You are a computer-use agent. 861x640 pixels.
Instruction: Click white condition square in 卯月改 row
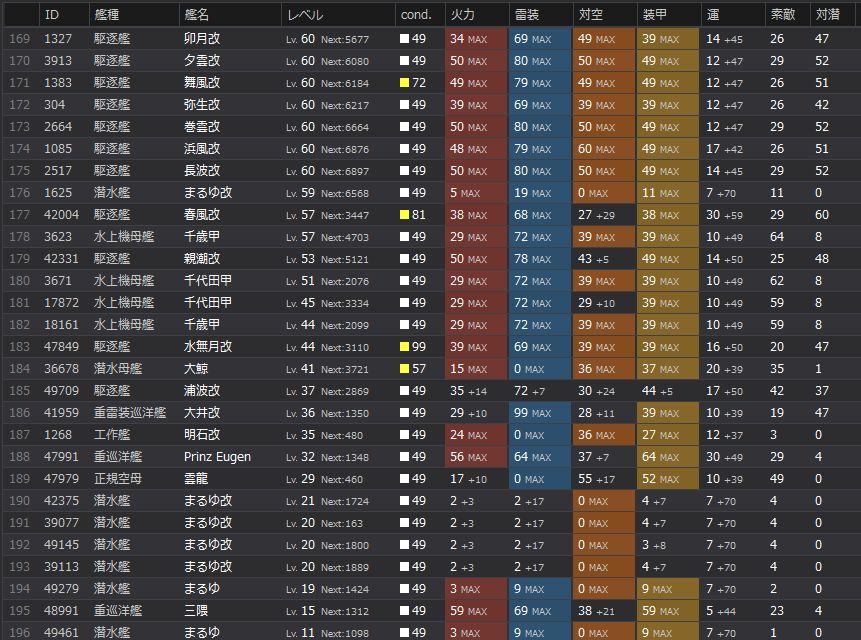[405, 39]
